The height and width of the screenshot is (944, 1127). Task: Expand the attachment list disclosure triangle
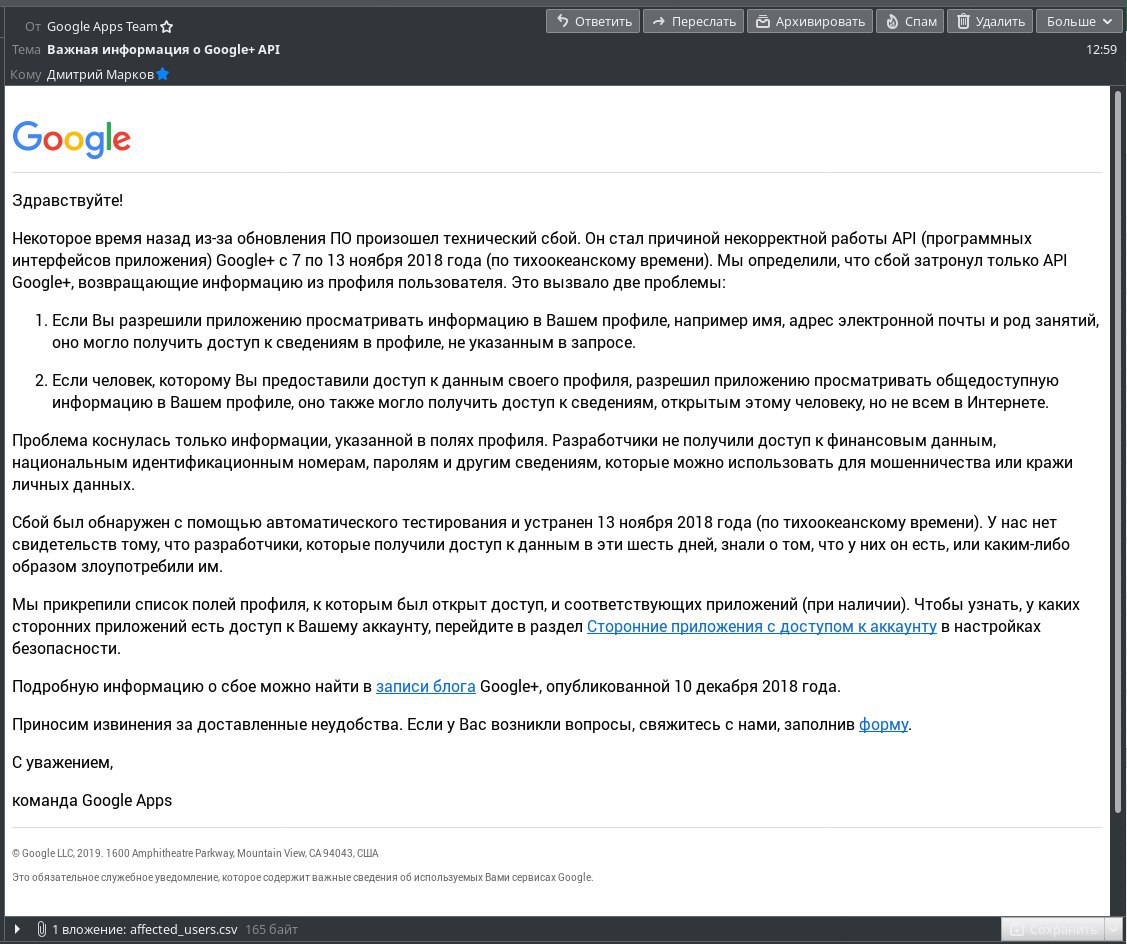(17, 929)
